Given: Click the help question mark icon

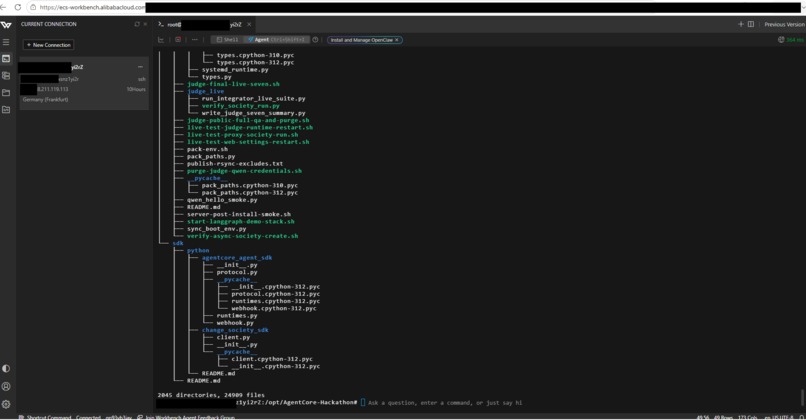Looking at the screenshot, I should tap(315, 40).
